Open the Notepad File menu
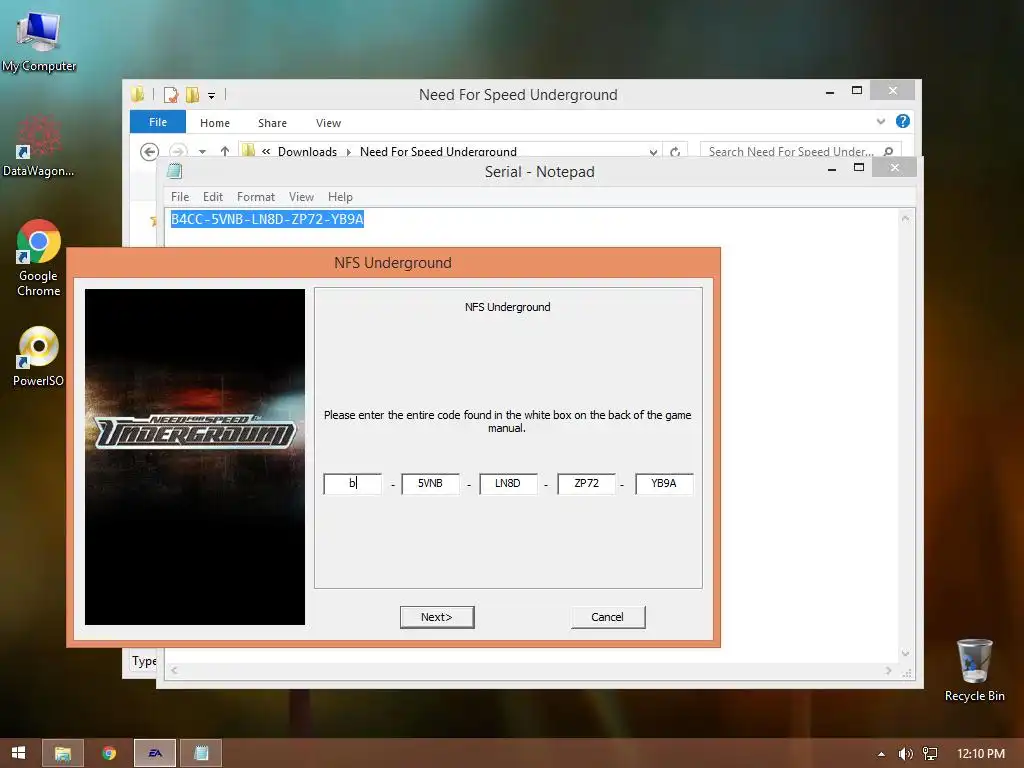Viewport: 1024px width, 768px height. 180,197
